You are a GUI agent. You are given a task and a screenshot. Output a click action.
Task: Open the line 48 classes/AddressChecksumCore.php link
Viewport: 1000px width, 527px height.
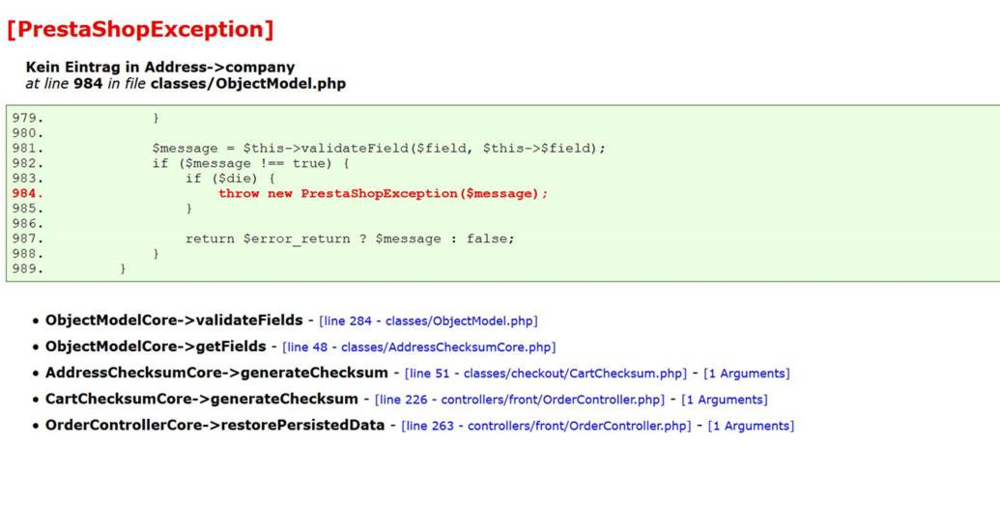tap(419, 347)
